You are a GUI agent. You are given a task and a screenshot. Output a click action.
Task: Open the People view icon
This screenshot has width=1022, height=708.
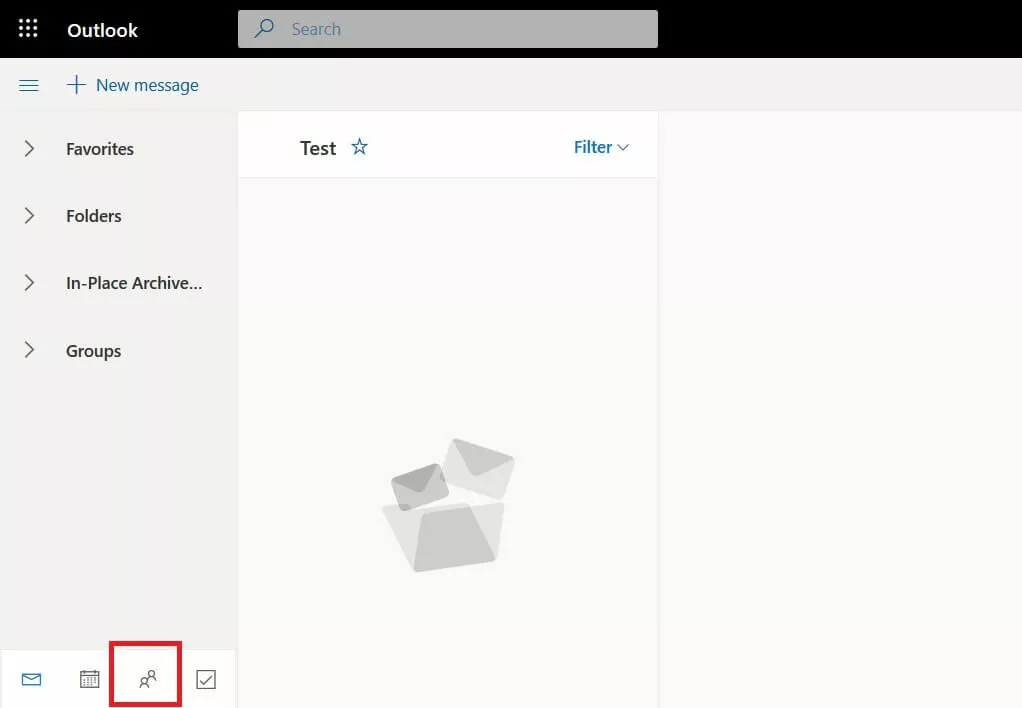point(146,679)
